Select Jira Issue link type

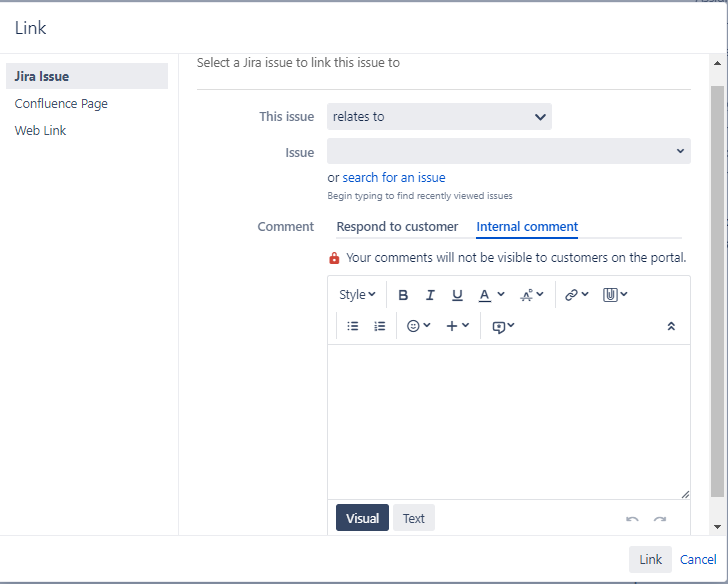click(x=87, y=76)
